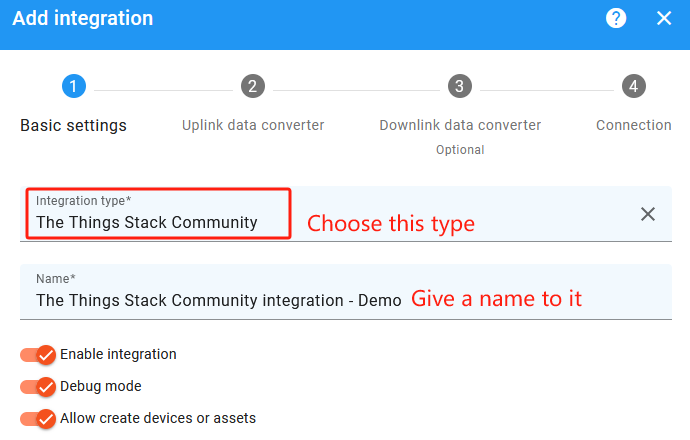Click the step 3 circle icon
The width and height of the screenshot is (690, 440).
[459, 86]
